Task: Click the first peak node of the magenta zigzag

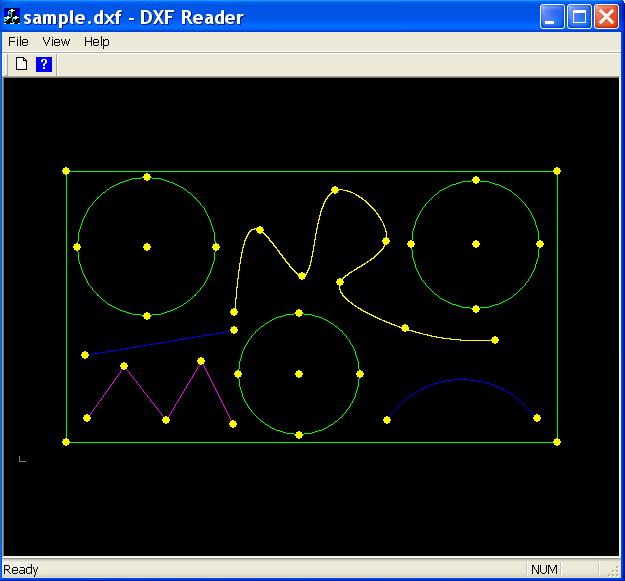Action: 124,366
